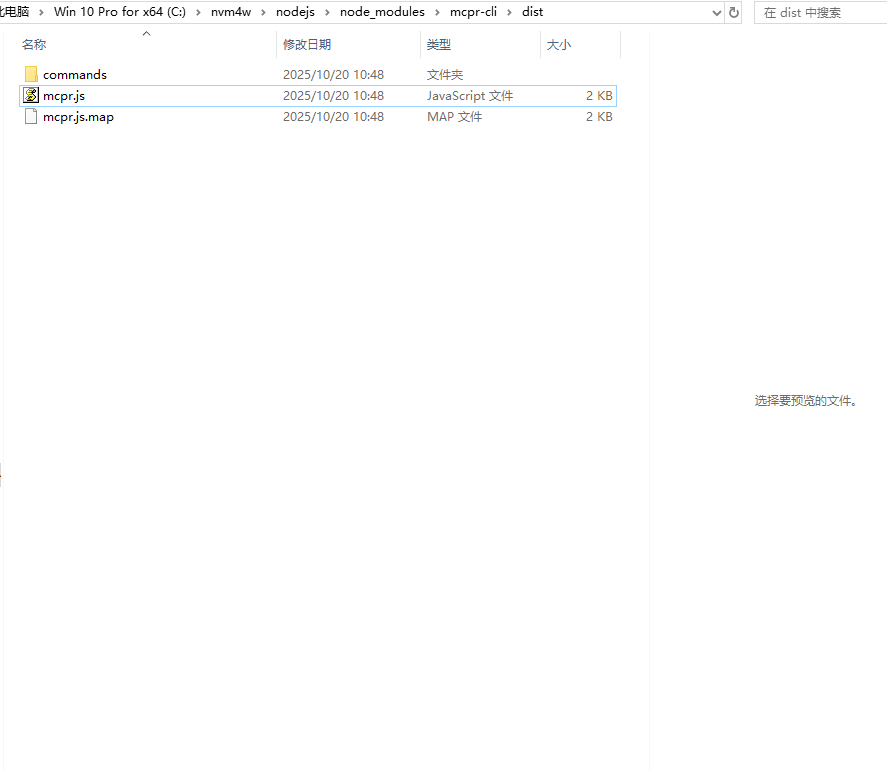Click the mcpr.js JavaScript file icon

(31, 96)
